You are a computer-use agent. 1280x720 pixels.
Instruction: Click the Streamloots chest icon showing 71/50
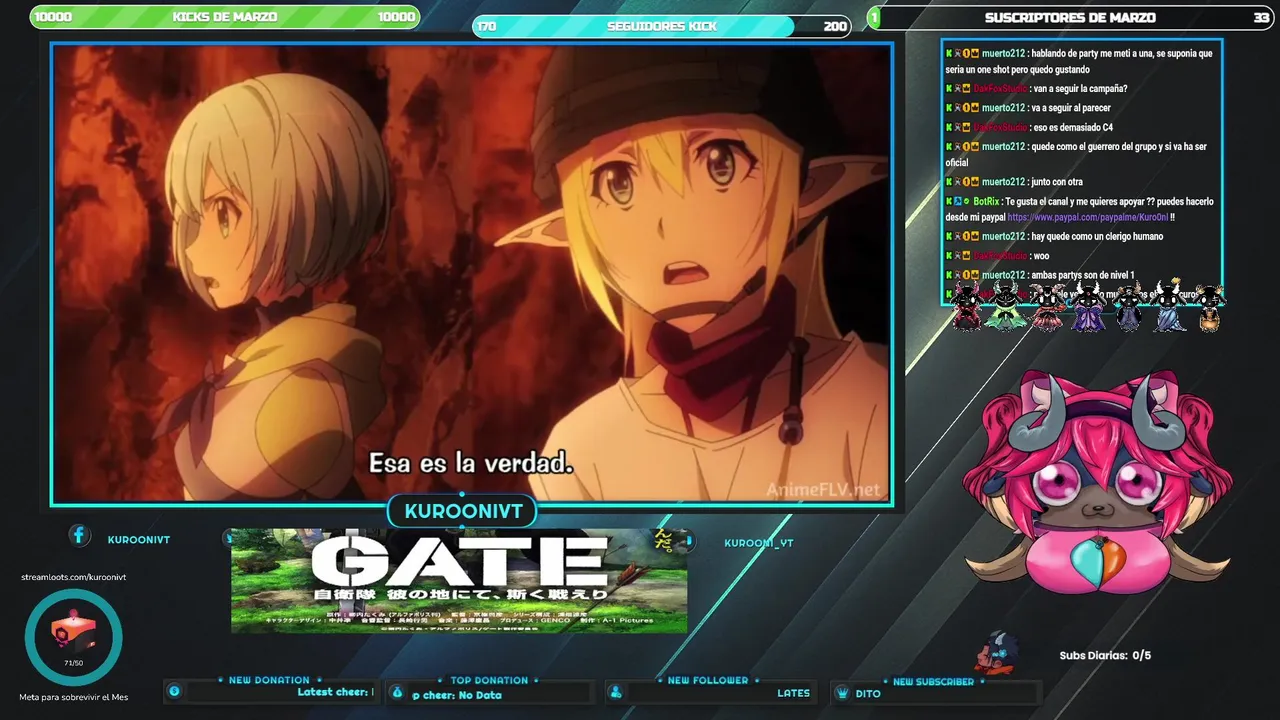73,637
